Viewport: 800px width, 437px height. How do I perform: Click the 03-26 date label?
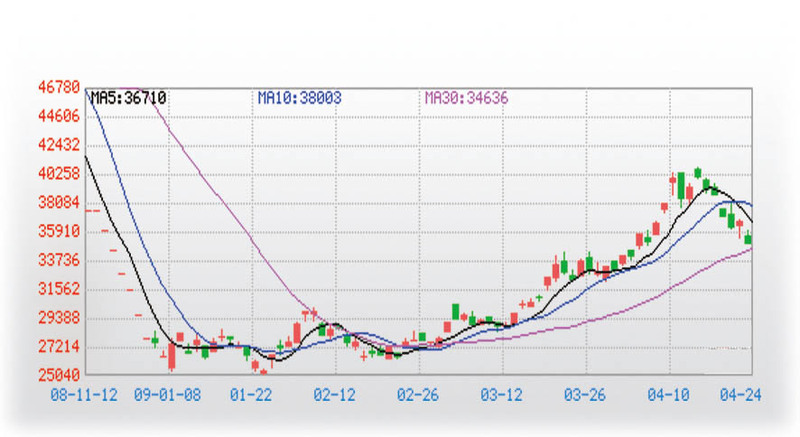click(x=585, y=395)
